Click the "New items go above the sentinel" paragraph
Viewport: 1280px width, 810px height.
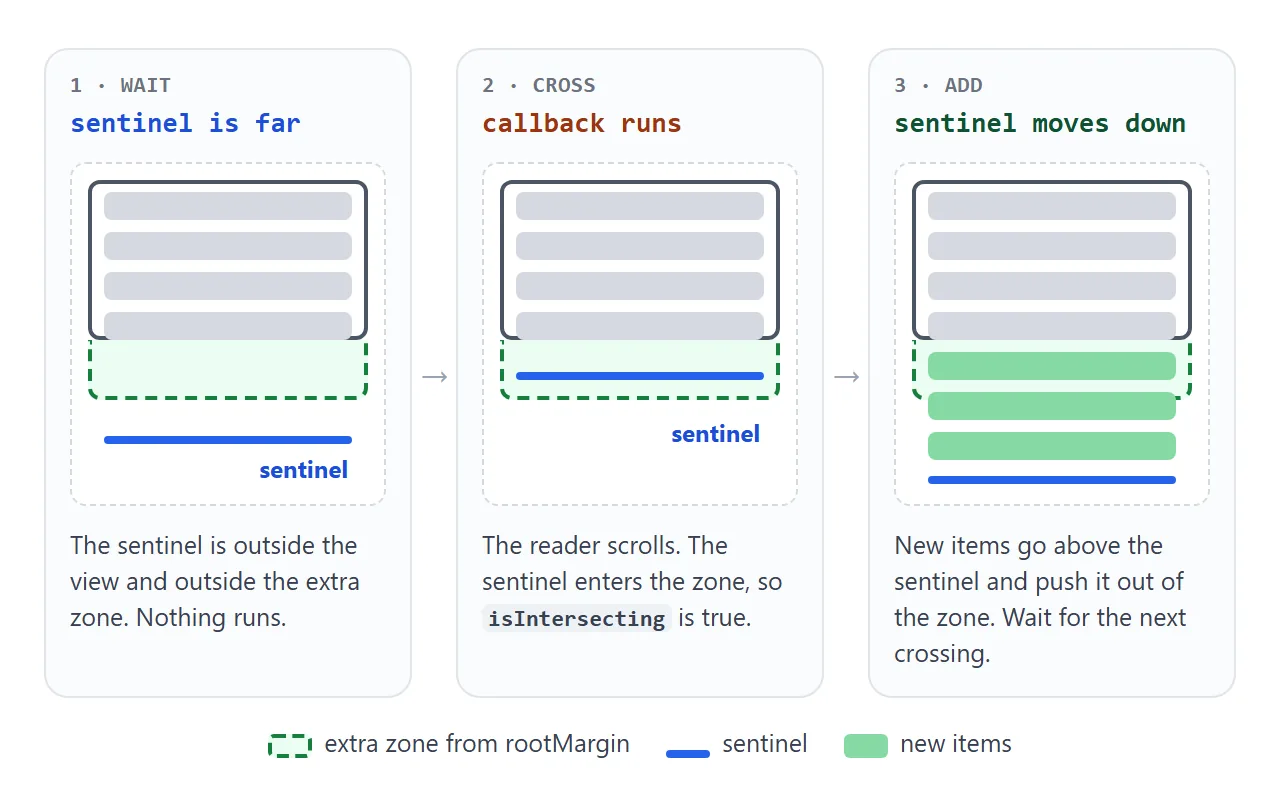pyautogui.click(x=1040, y=599)
